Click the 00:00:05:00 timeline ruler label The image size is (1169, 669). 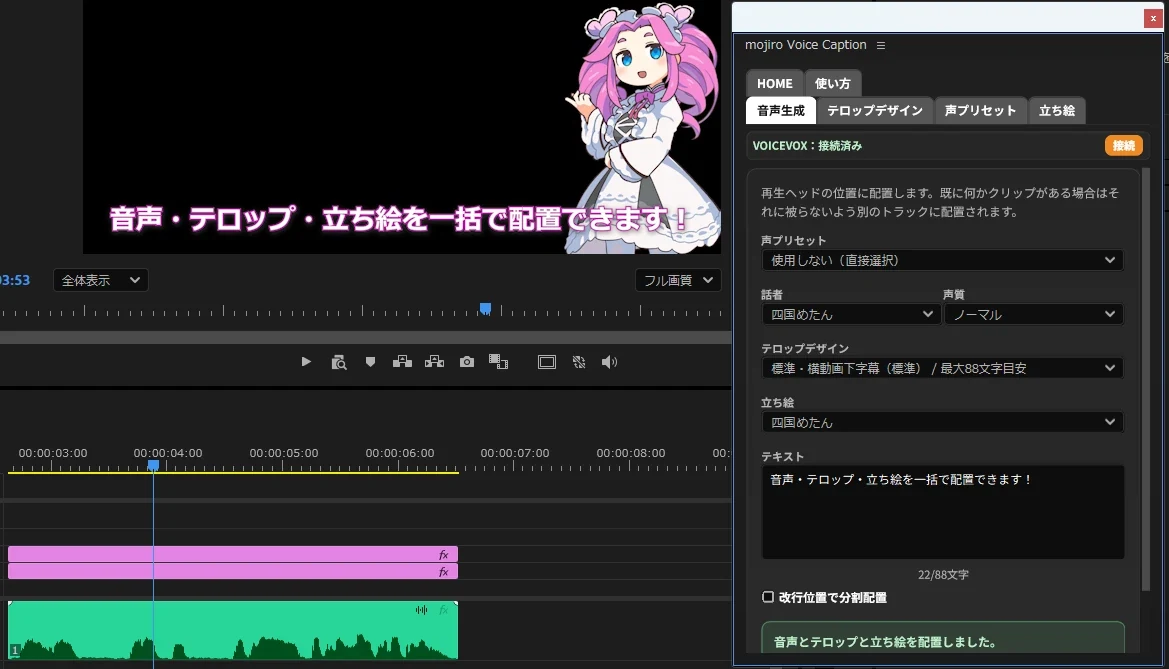tap(284, 453)
